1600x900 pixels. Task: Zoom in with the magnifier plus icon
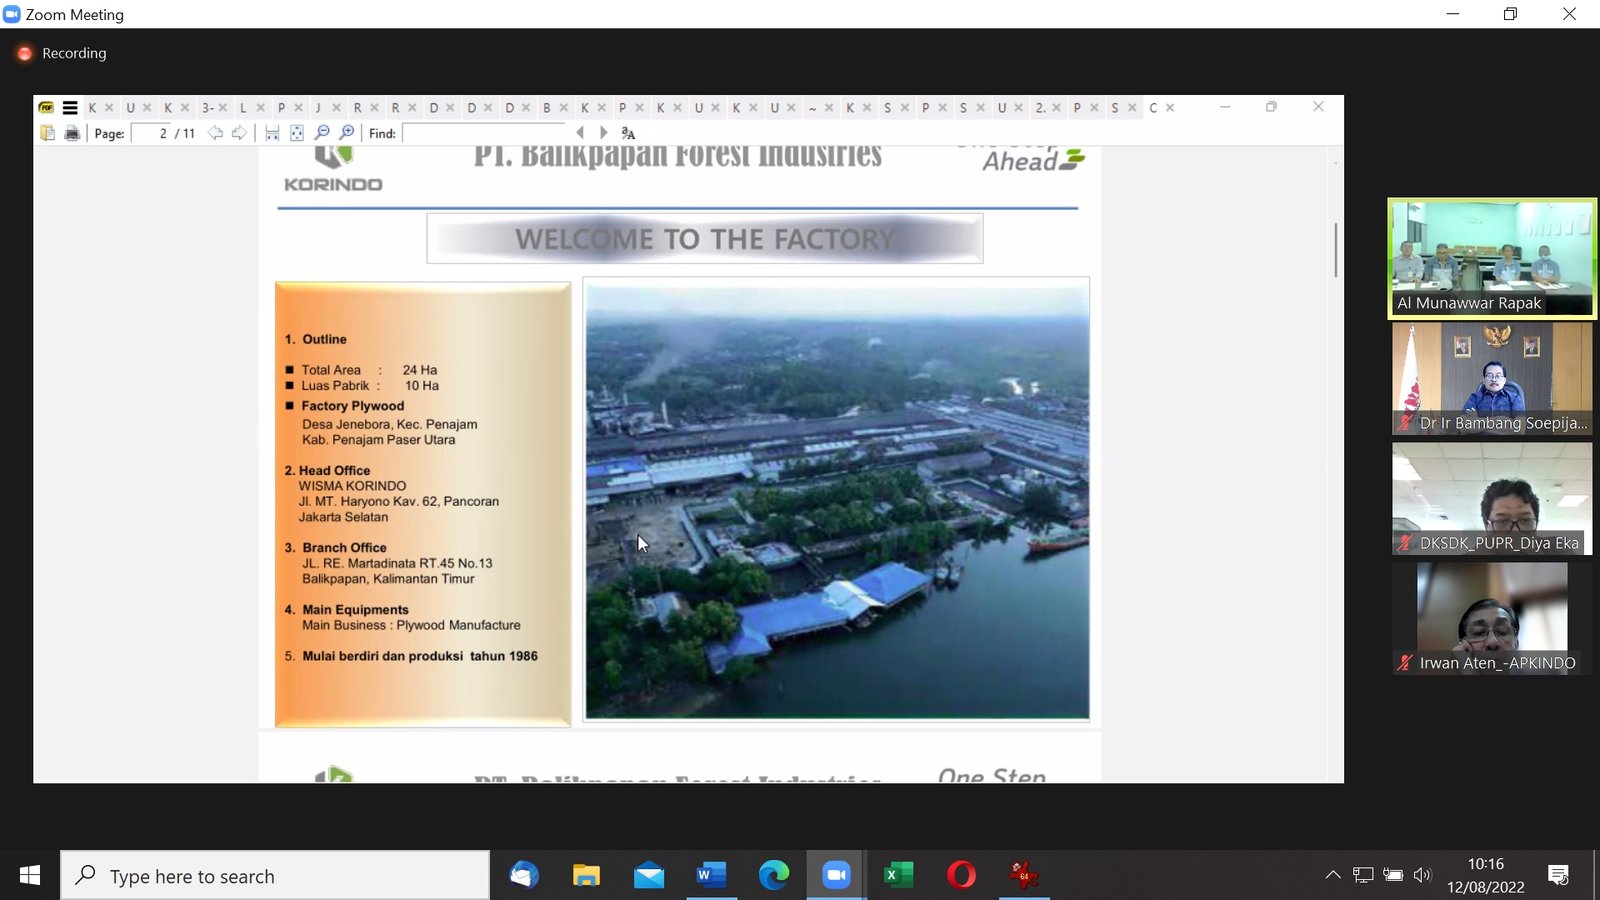[347, 133]
